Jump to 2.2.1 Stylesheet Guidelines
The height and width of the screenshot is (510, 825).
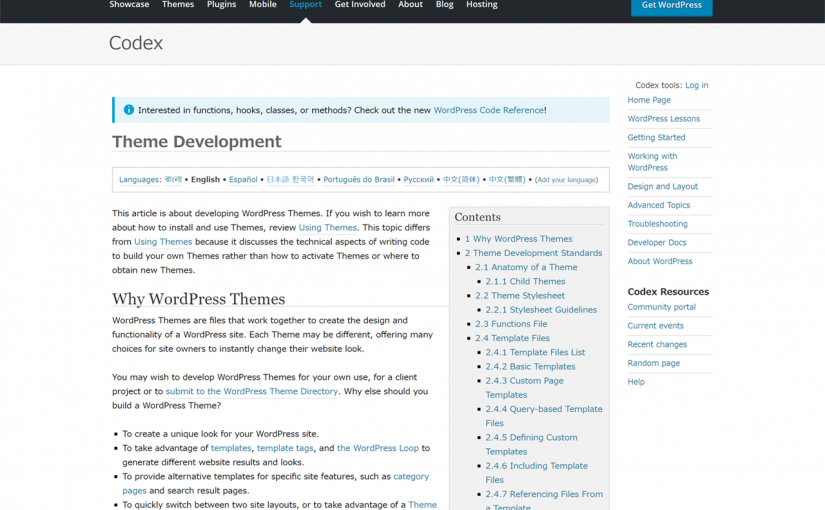(541, 310)
